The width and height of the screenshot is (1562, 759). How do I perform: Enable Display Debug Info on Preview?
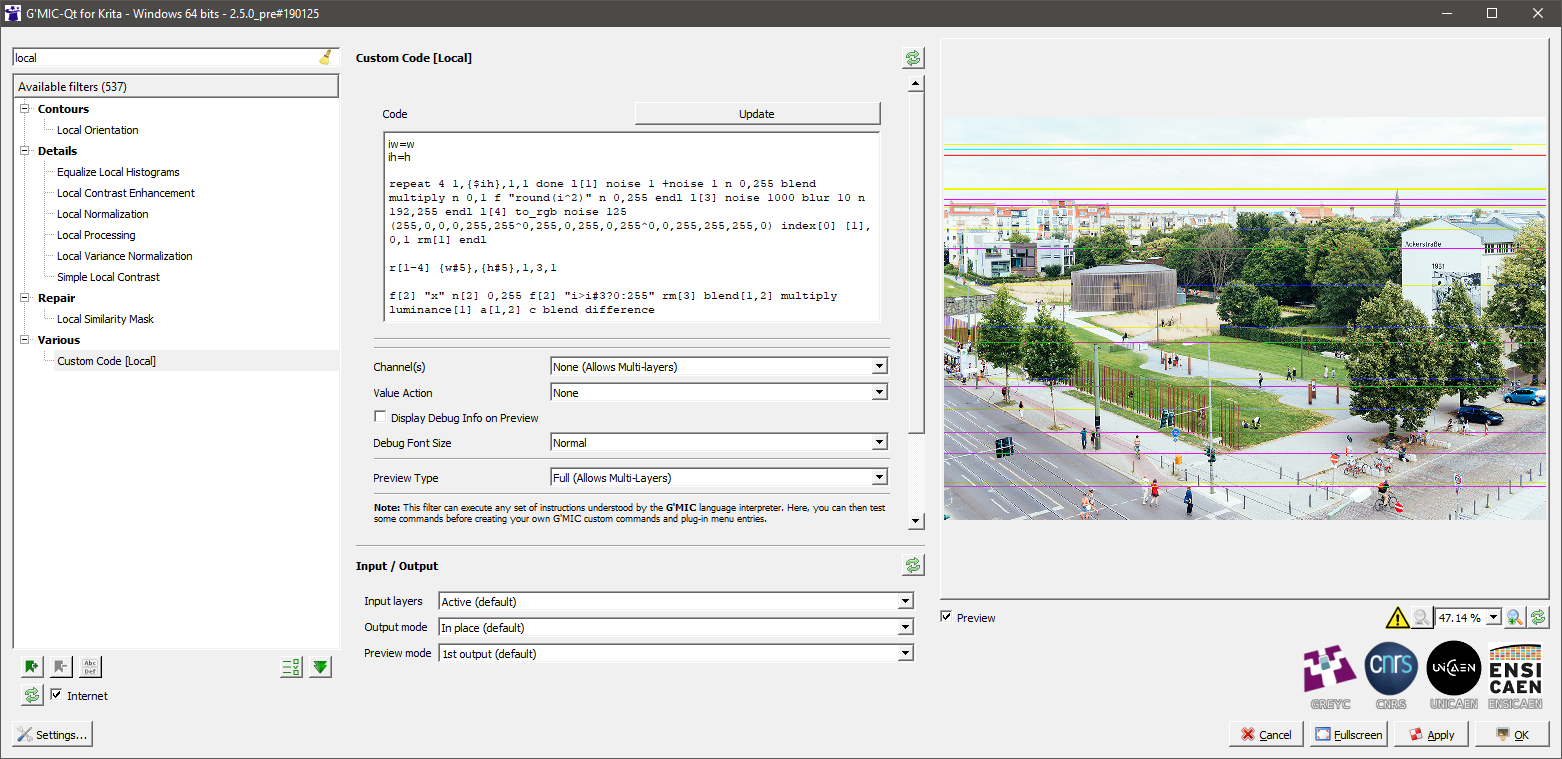pyautogui.click(x=380, y=417)
